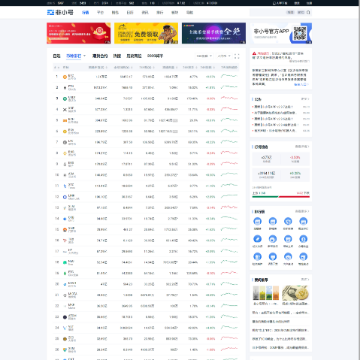This screenshot has width=360, height=360.
Task: Expand the arrow beside the highlighted table tab
Action: pos(84,56)
